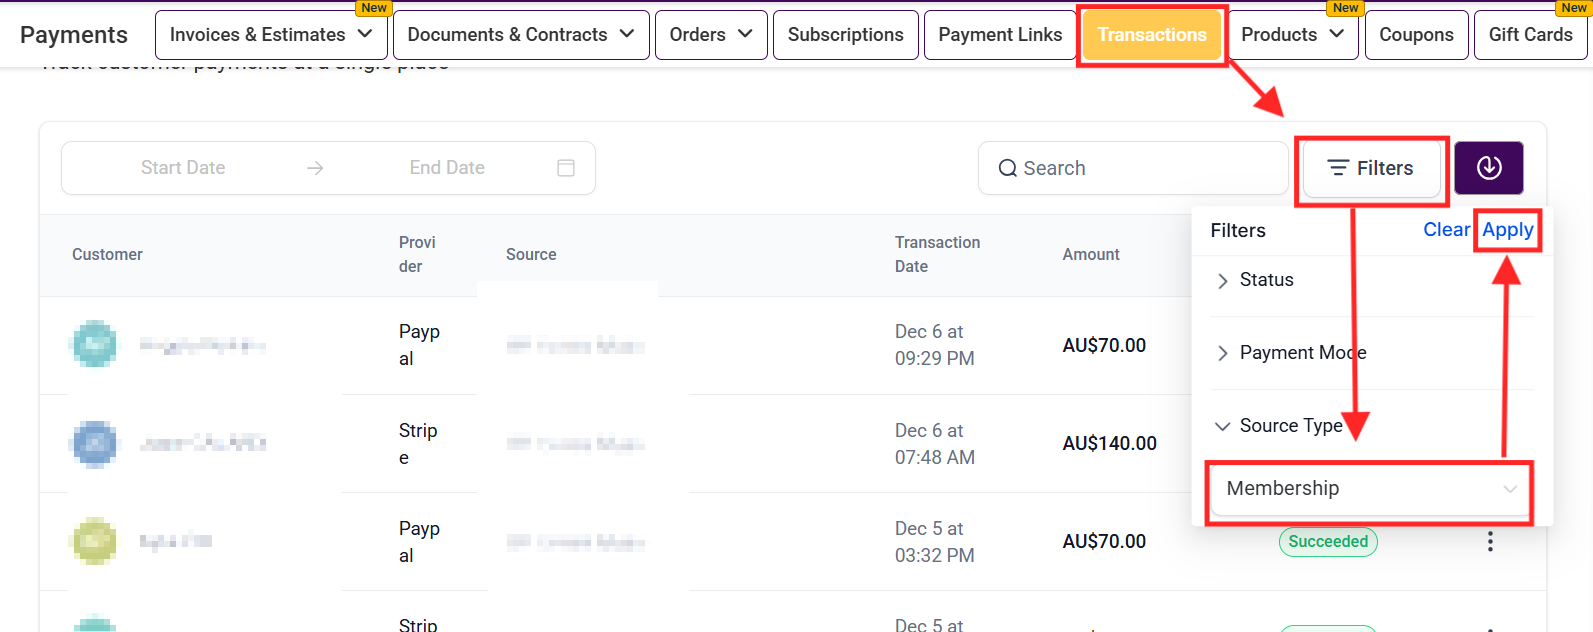Open Documents & Contracts dropdown menu
This screenshot has width=1593, height=632.
pyautogui.click(x=521, y=35)
